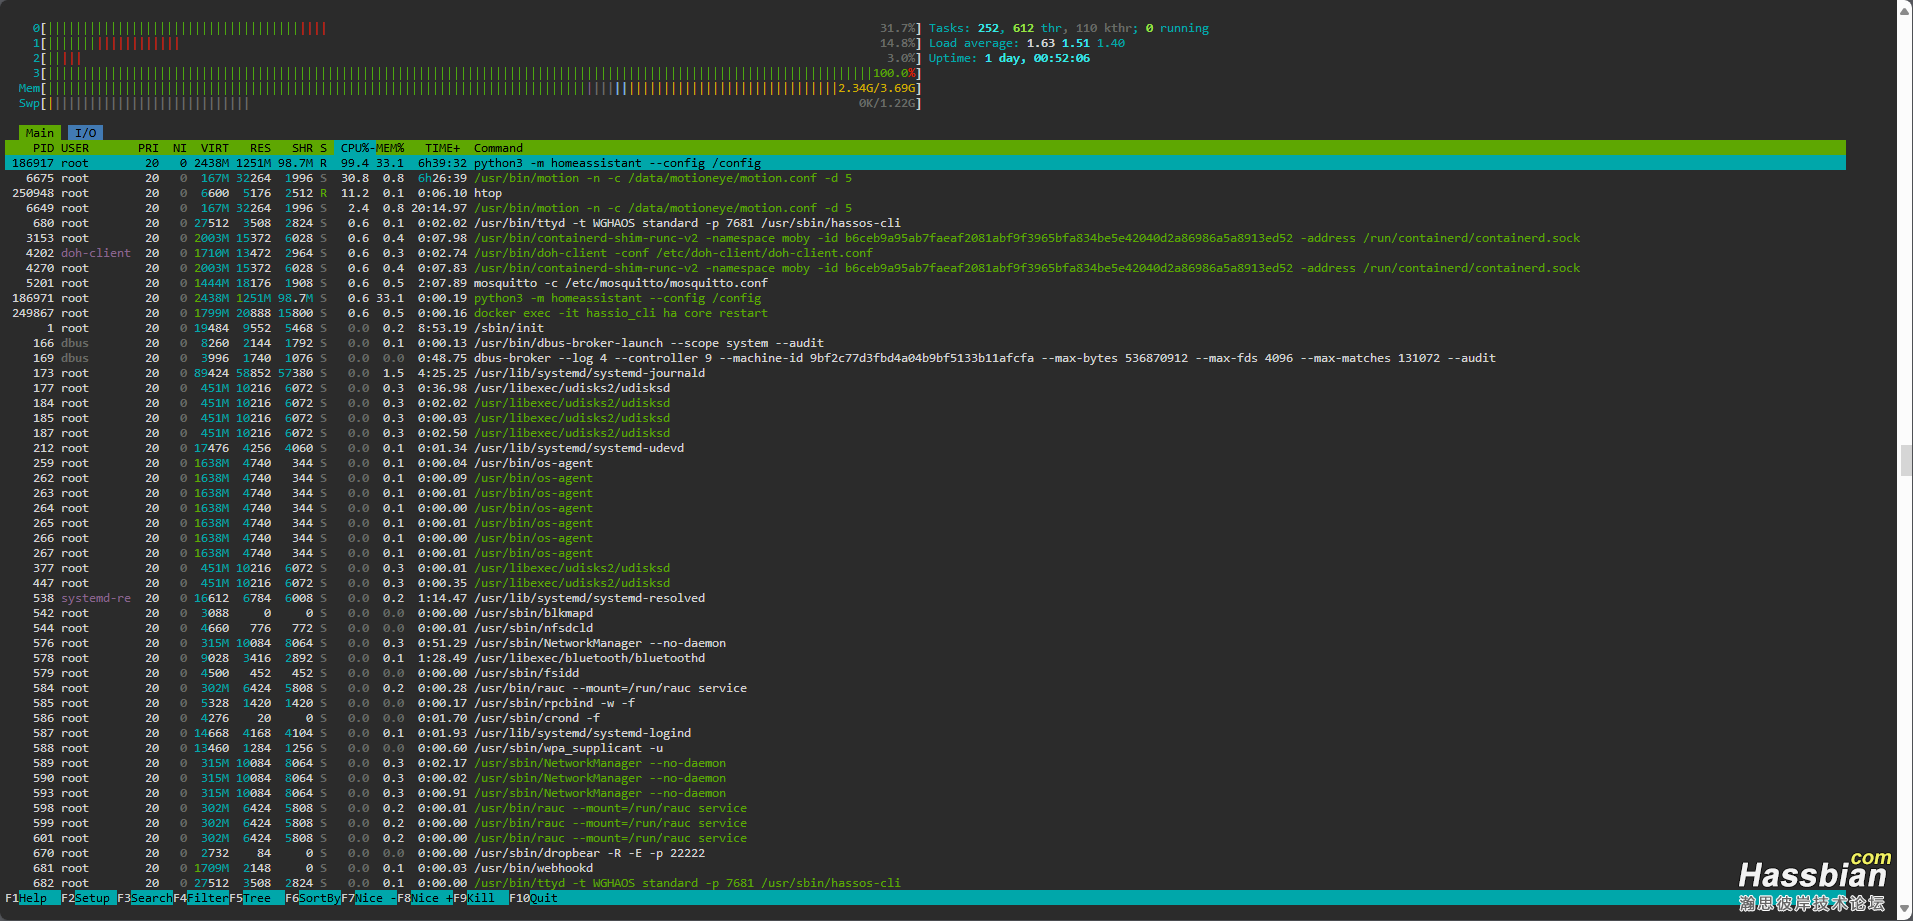Select systemd-logind process PID 587
The height and width of the screenshot is (921, 1913).
(x=925, y=733)
